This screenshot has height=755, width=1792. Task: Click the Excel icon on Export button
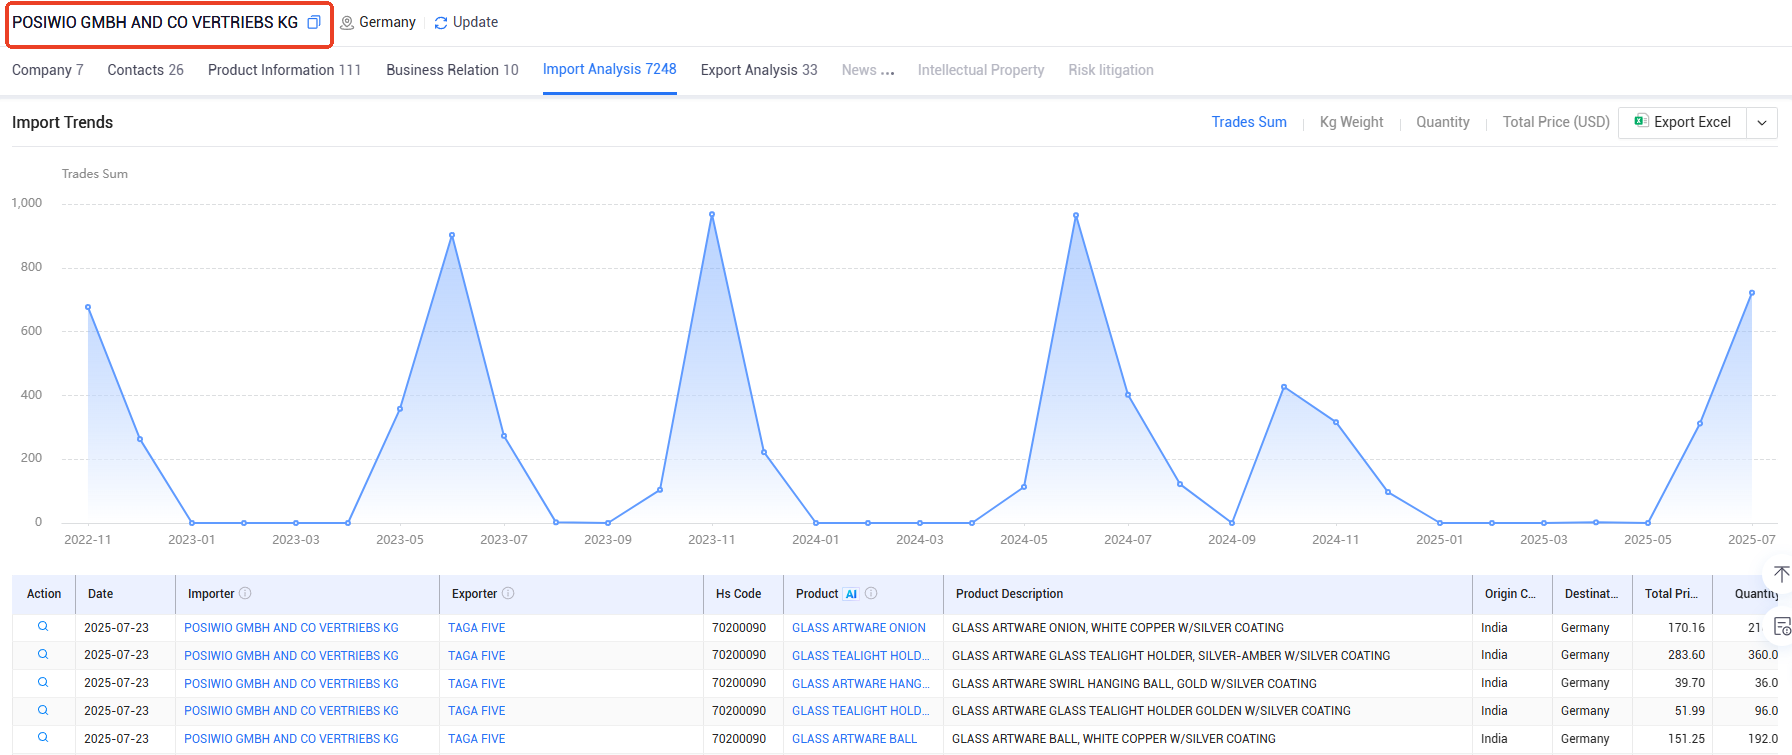point(1641,121)
